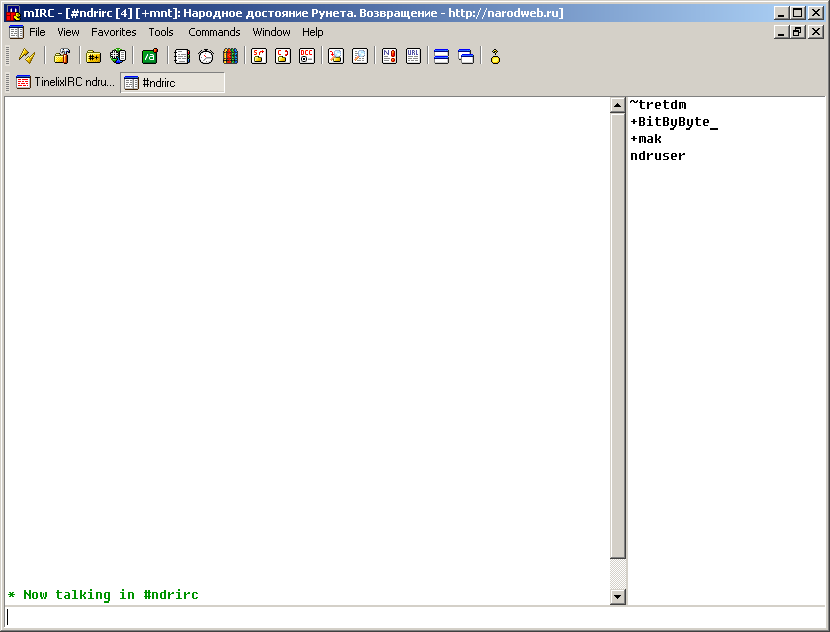Open mIRC Options from the toolbar
The width and height of the screenshot is (830, 632).
tap(62, 57)
